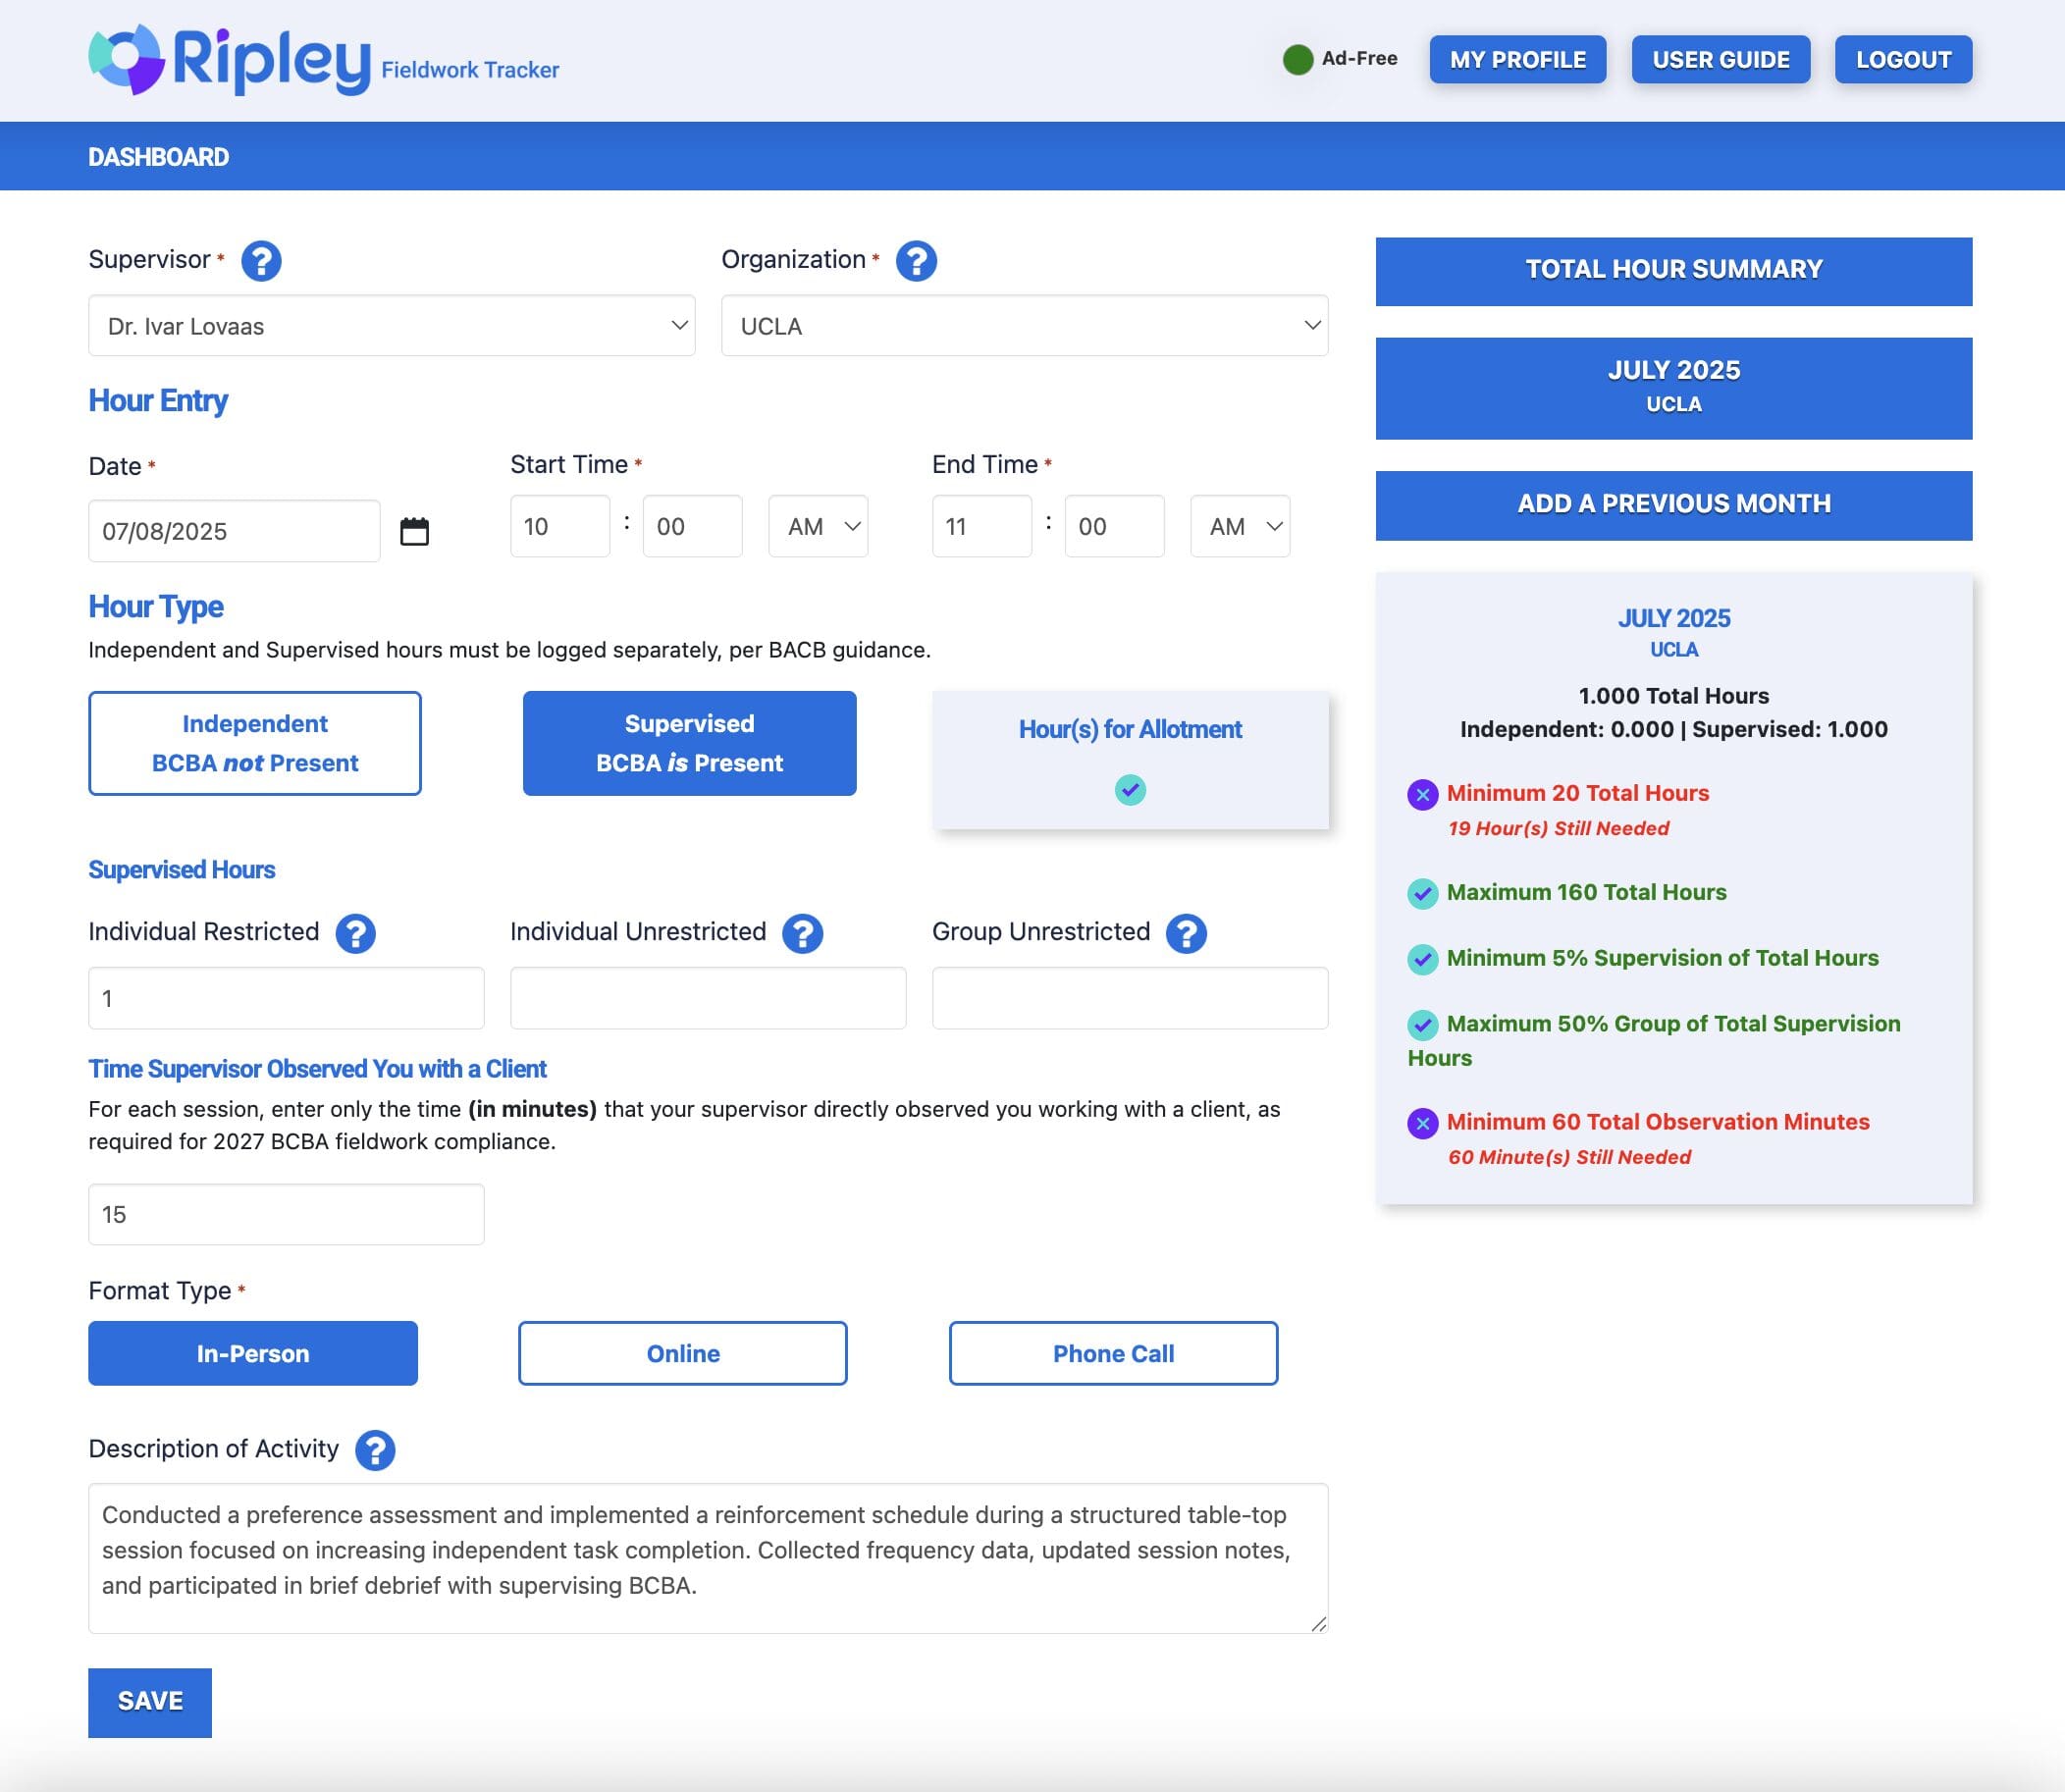
Task: Click the green Ad-Free status dot
Action: 1298,60
